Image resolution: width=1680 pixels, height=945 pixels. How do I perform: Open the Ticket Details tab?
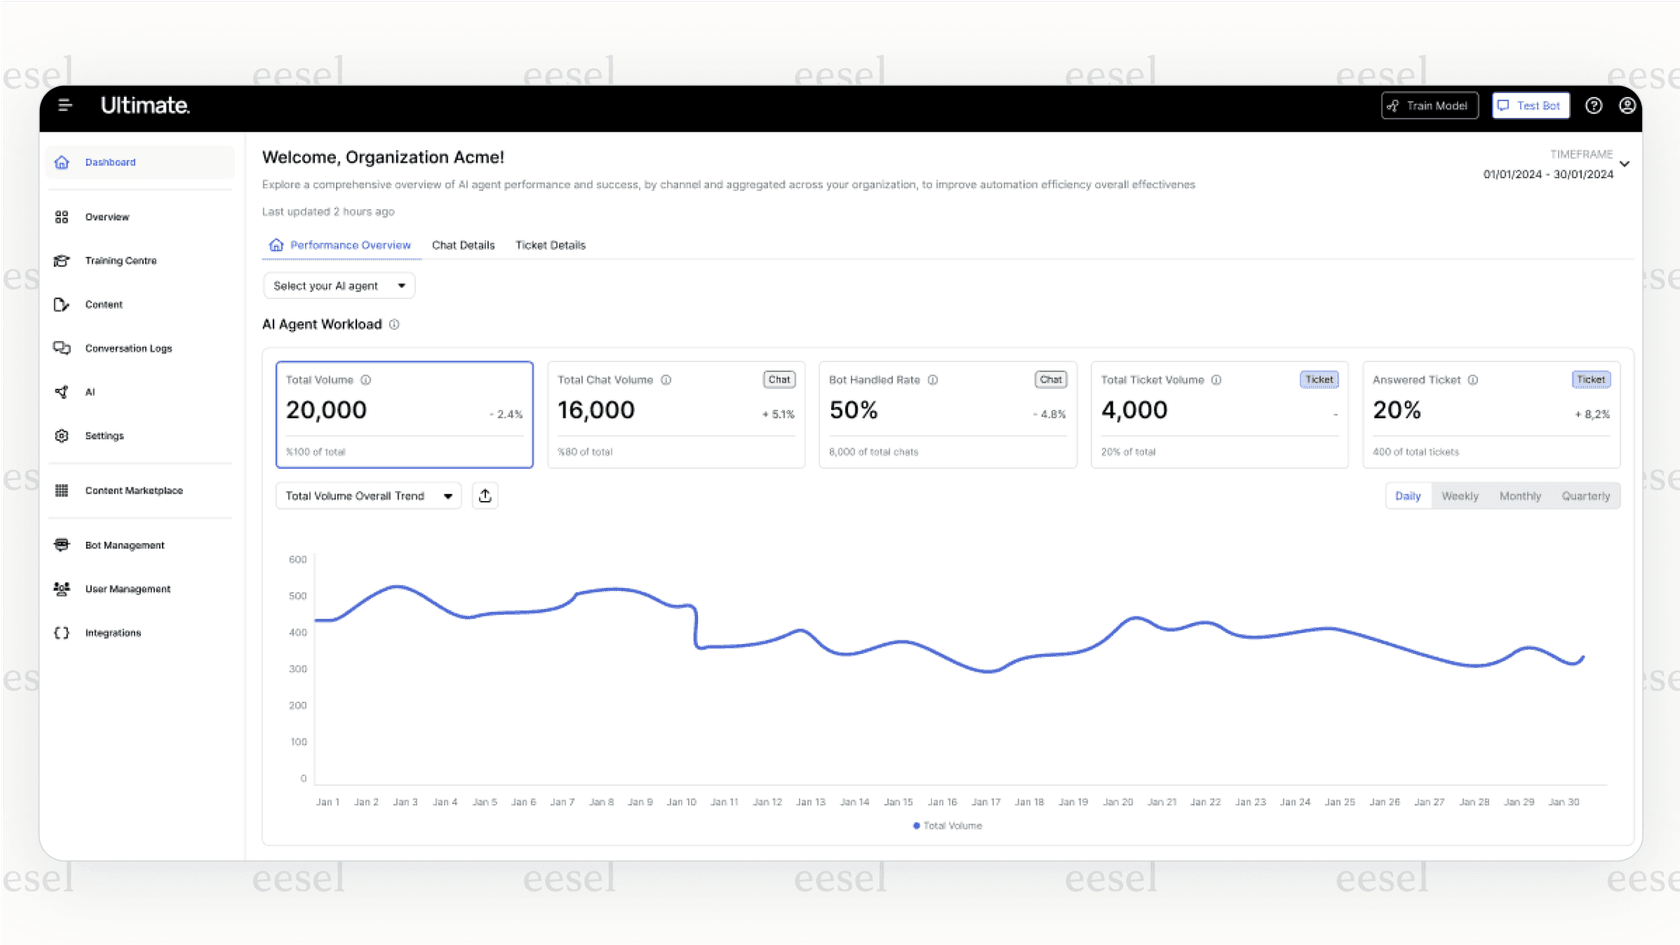[x=550, y=244]
